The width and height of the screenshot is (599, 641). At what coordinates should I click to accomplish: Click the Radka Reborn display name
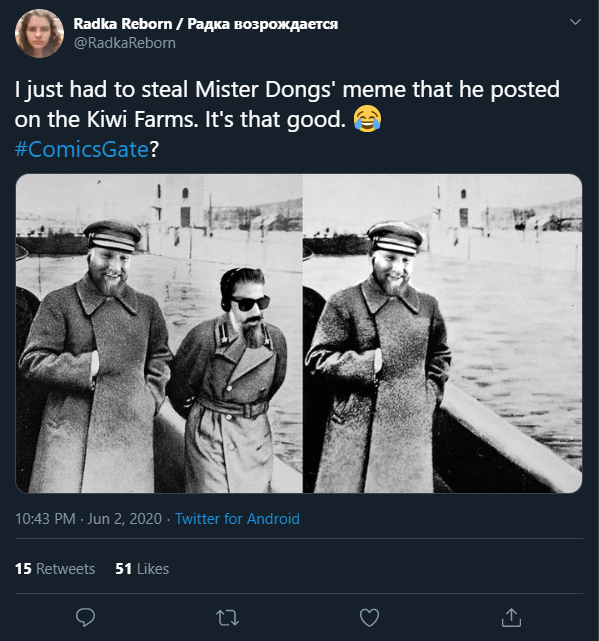[x=123, y=24]
